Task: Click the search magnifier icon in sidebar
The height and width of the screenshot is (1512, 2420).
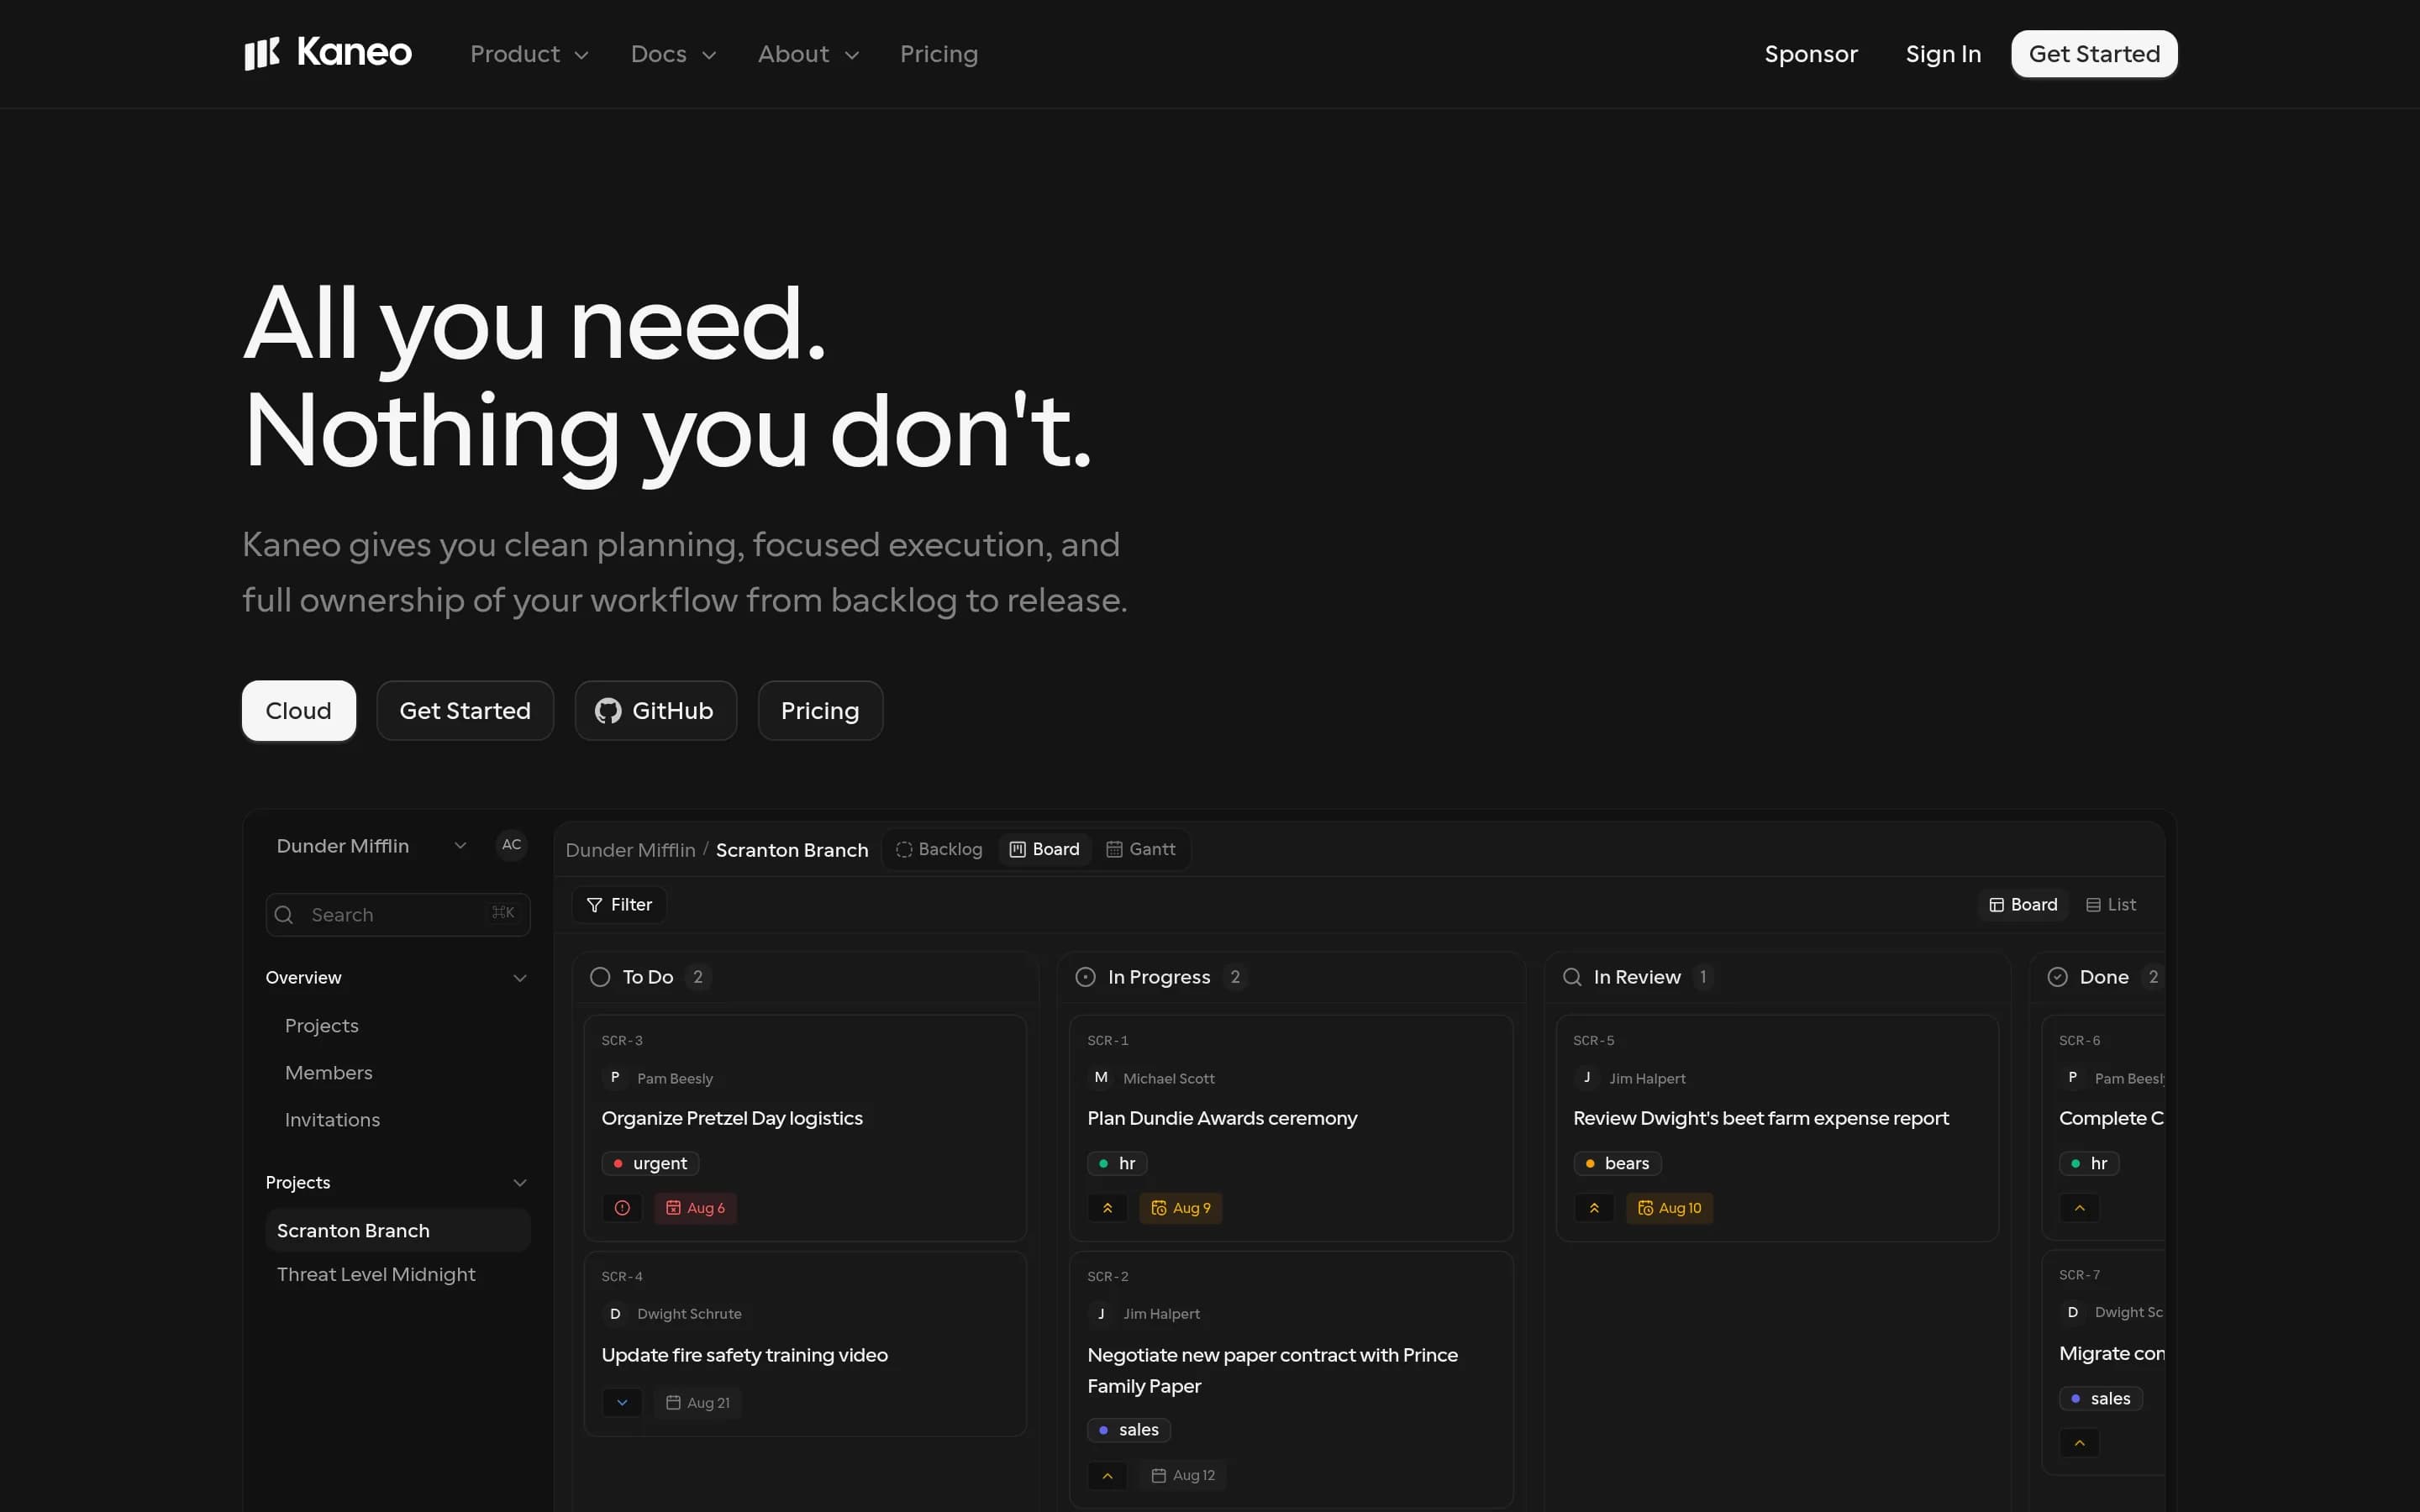Action: 284,915
